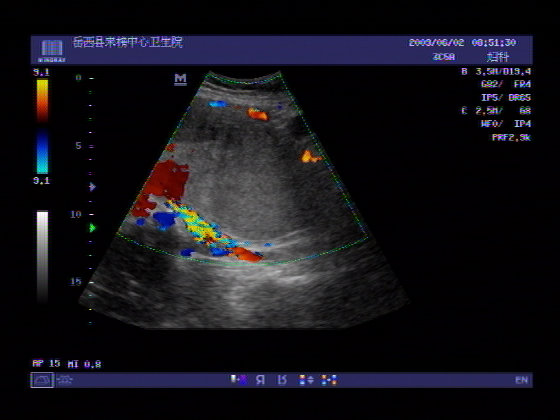Select the color map icon in bottom bar

pyautogui.click(x=239, y=380)
